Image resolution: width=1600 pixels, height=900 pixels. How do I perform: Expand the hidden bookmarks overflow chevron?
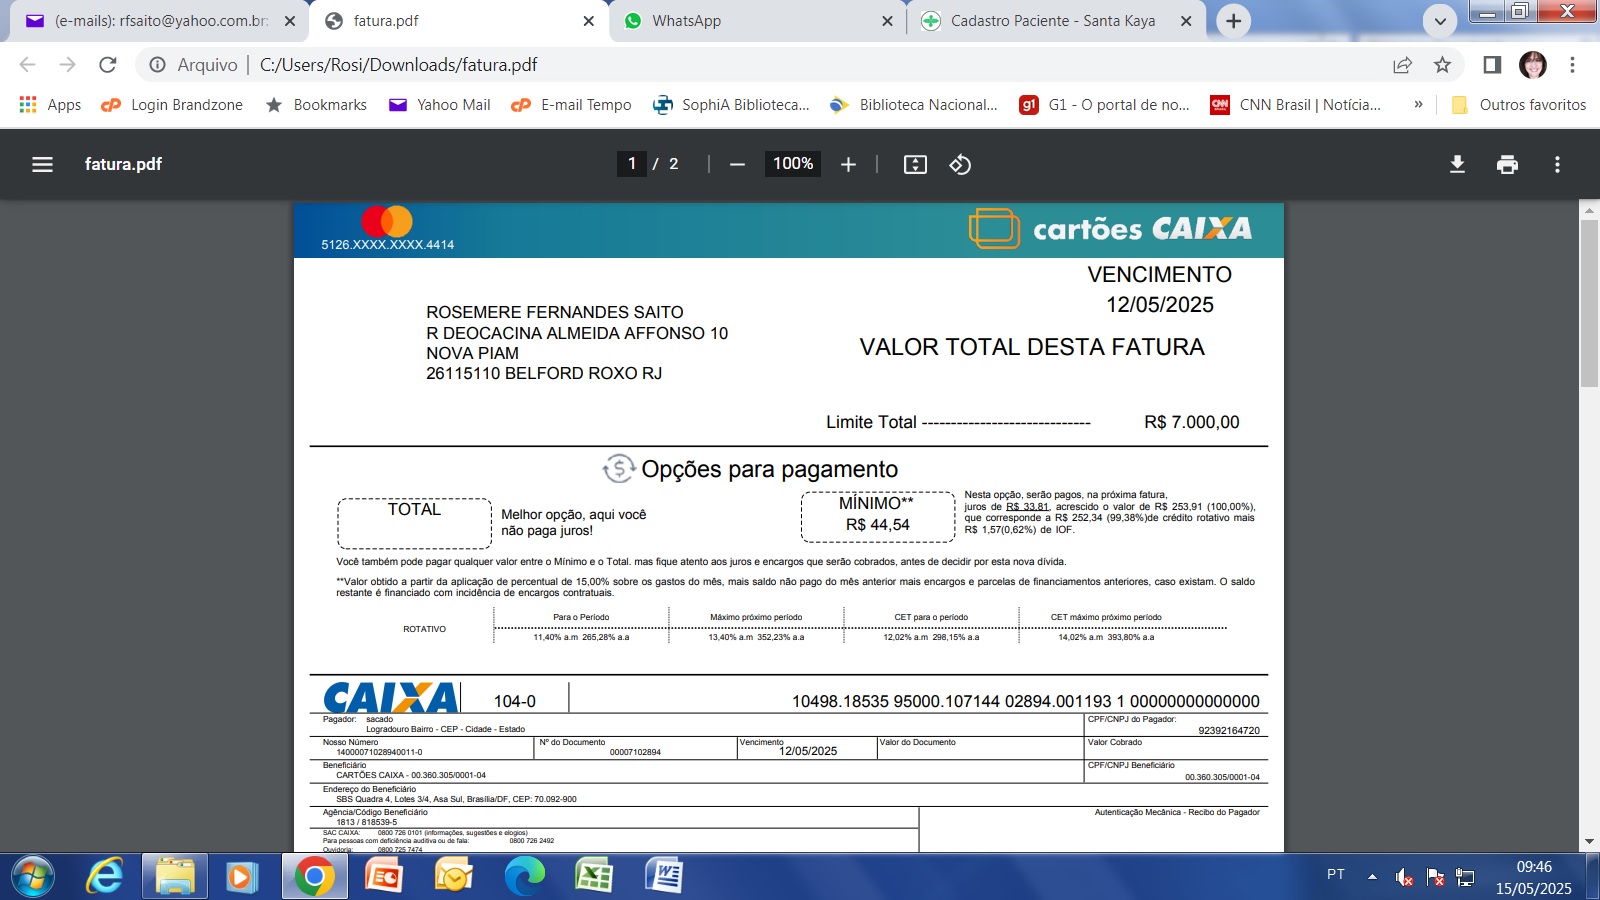click(x=1418, y=104)
